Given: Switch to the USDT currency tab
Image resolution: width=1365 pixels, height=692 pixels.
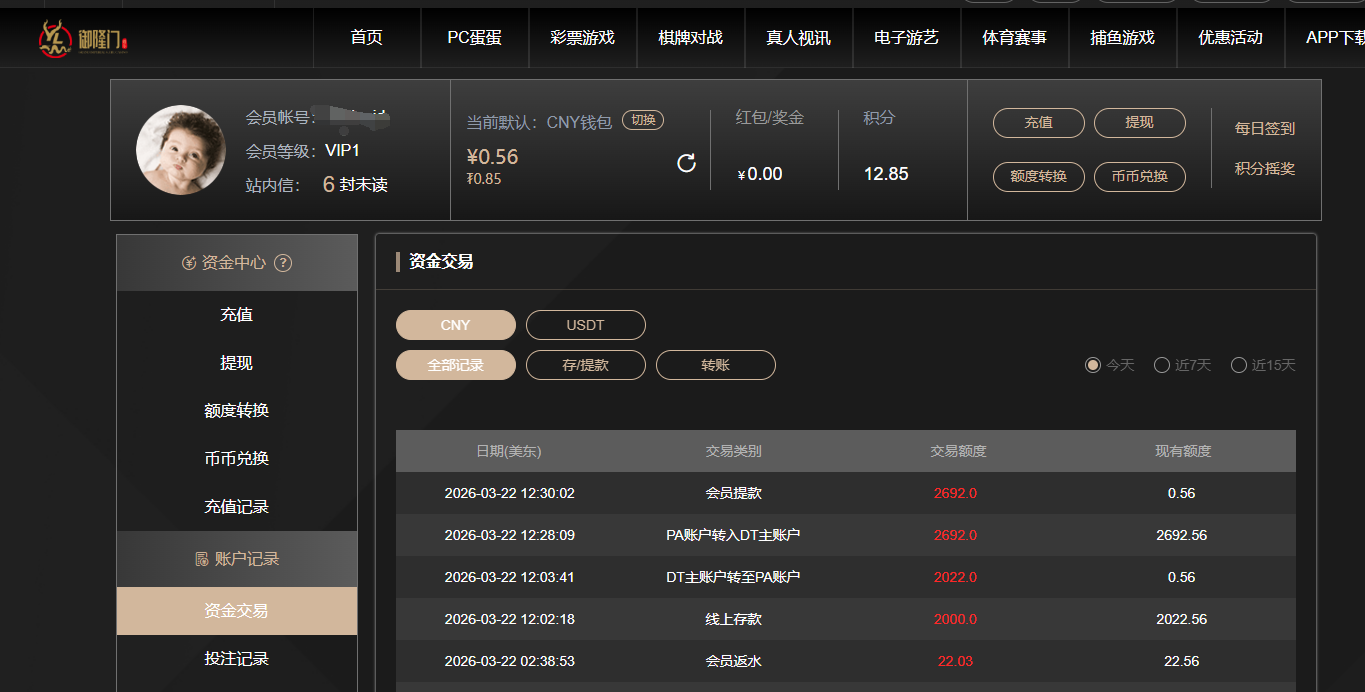Looking at the screenshot, I should (x=585, y=325).
